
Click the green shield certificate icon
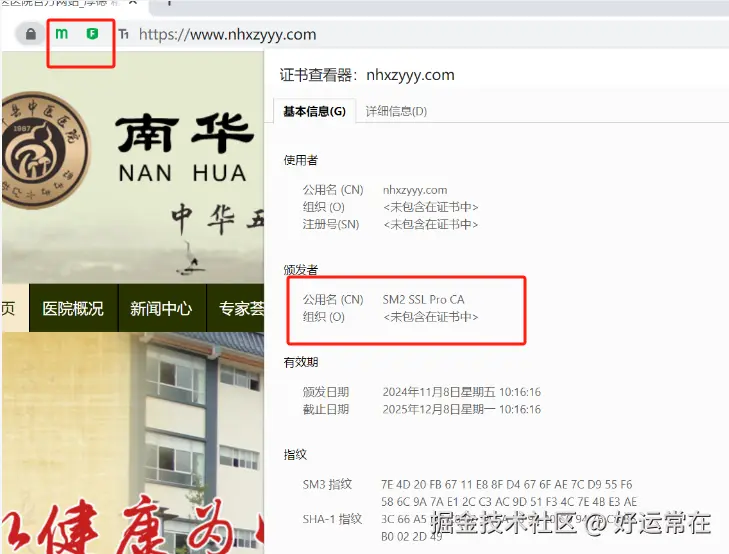pyautogui.click(x=93, y=33)
